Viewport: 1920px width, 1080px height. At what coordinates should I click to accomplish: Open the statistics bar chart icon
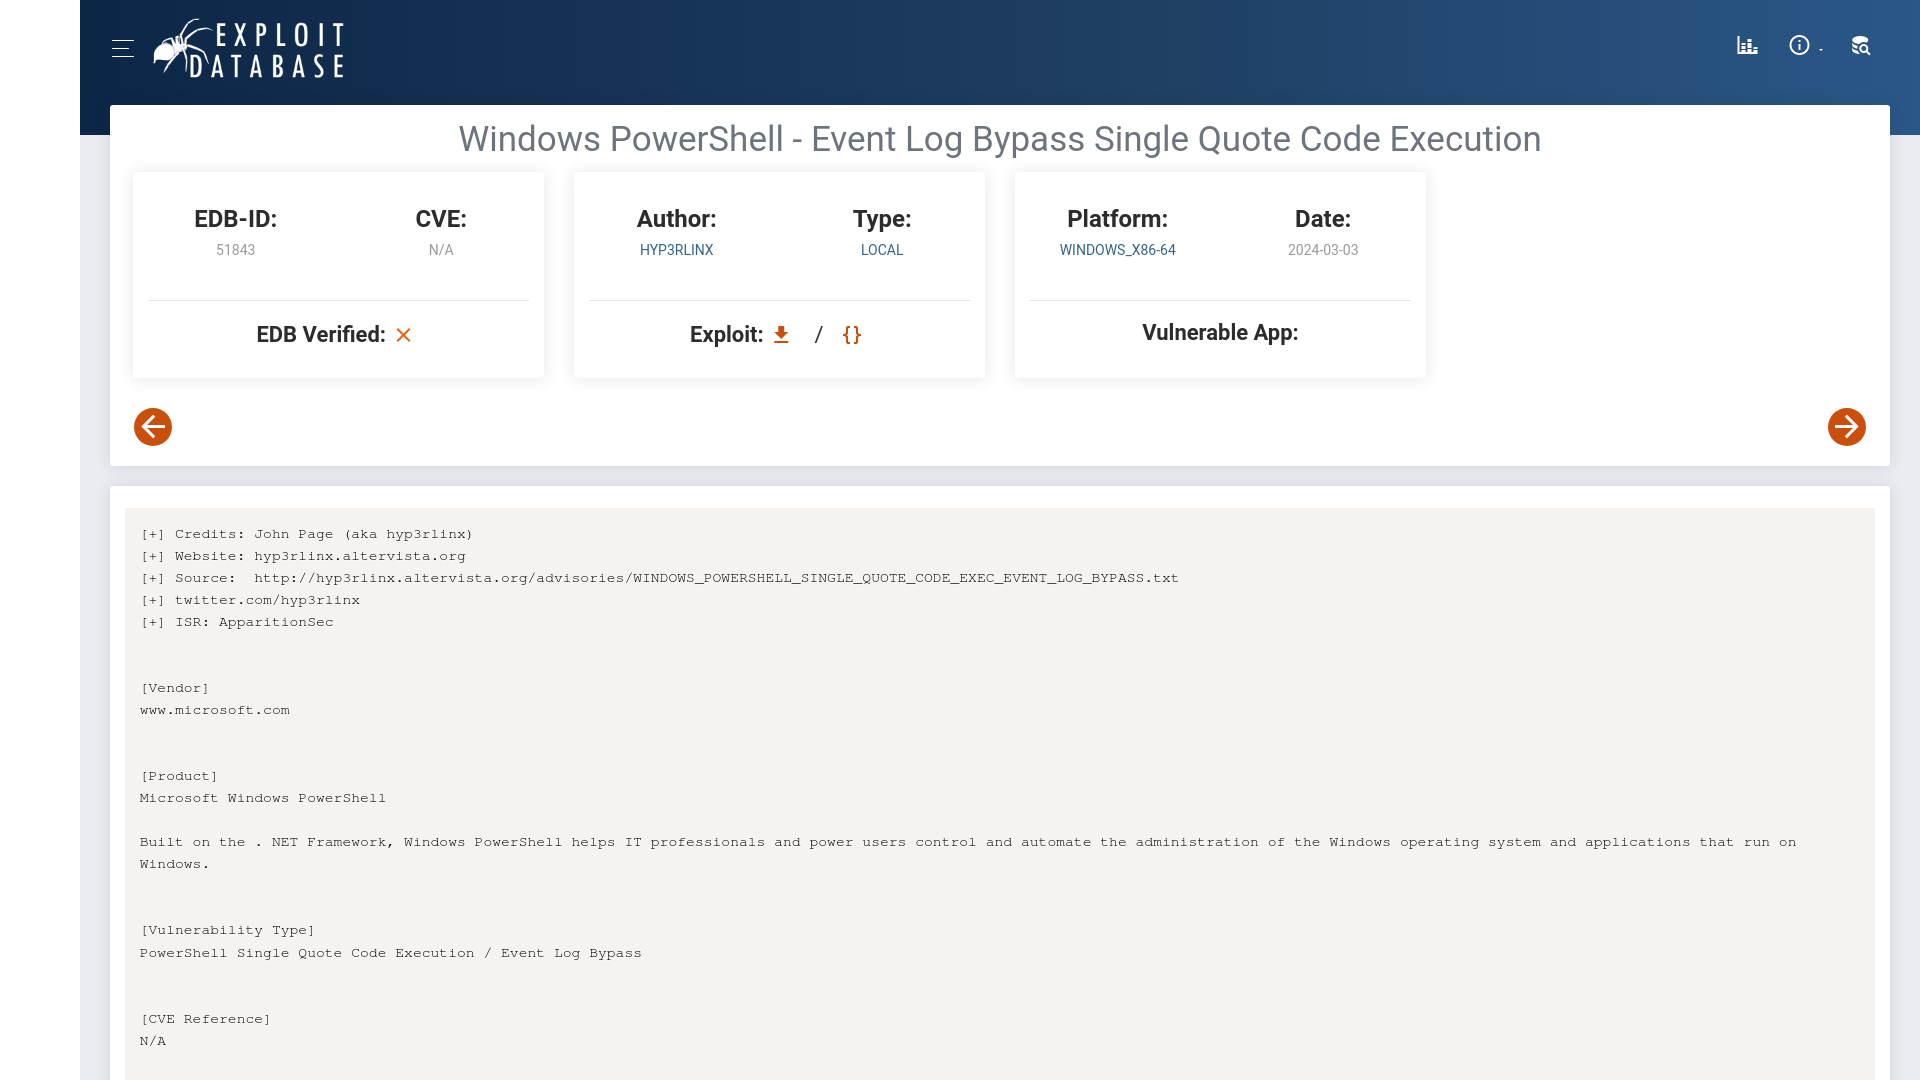tap(1747, 46)
